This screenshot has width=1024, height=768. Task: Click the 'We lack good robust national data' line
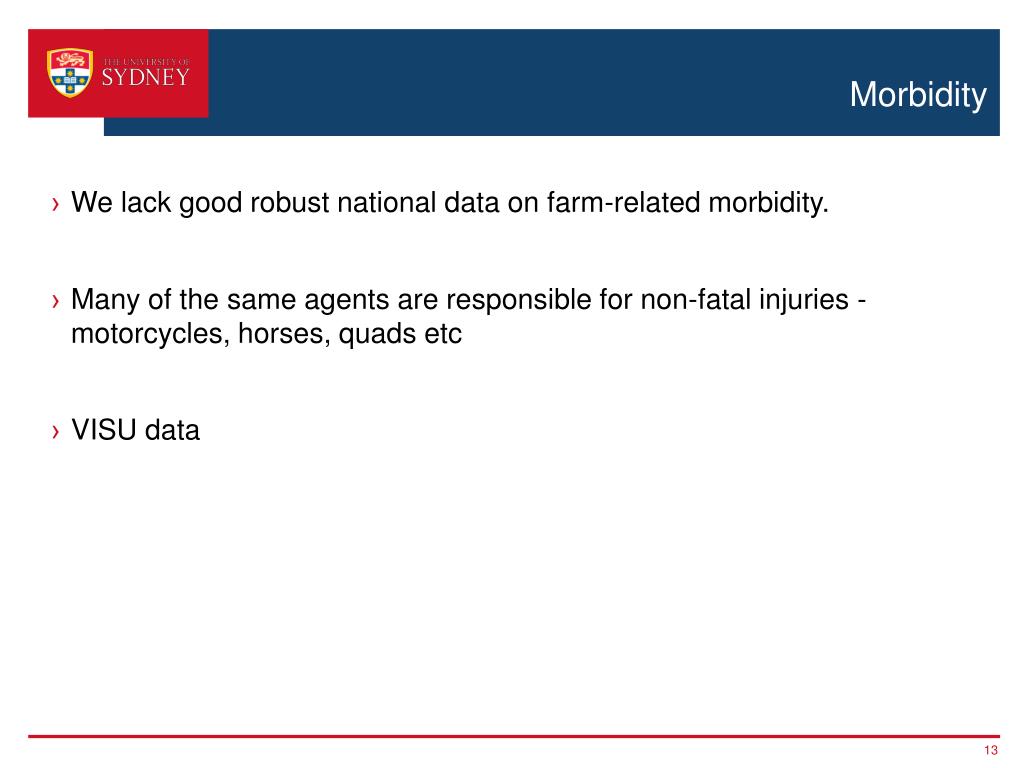(449, 203)
